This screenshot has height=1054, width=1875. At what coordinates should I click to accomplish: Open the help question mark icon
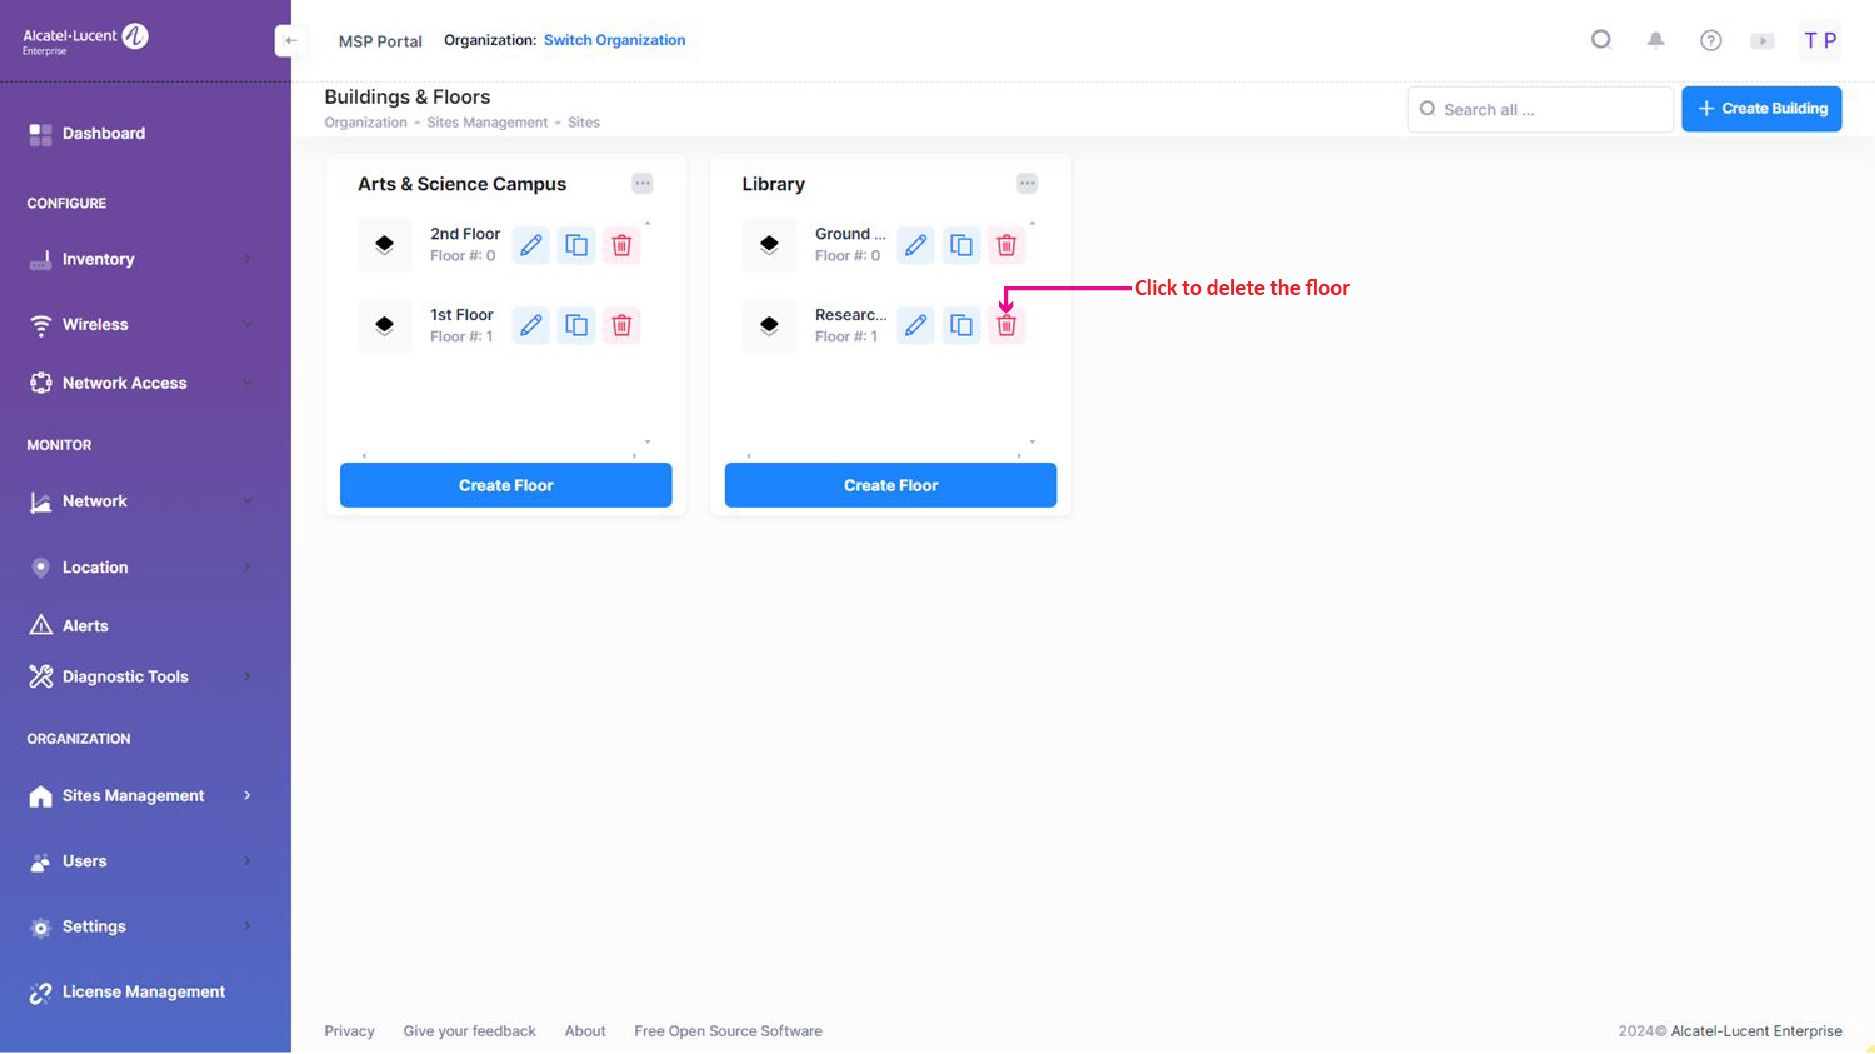click(x=1710, y=40)
